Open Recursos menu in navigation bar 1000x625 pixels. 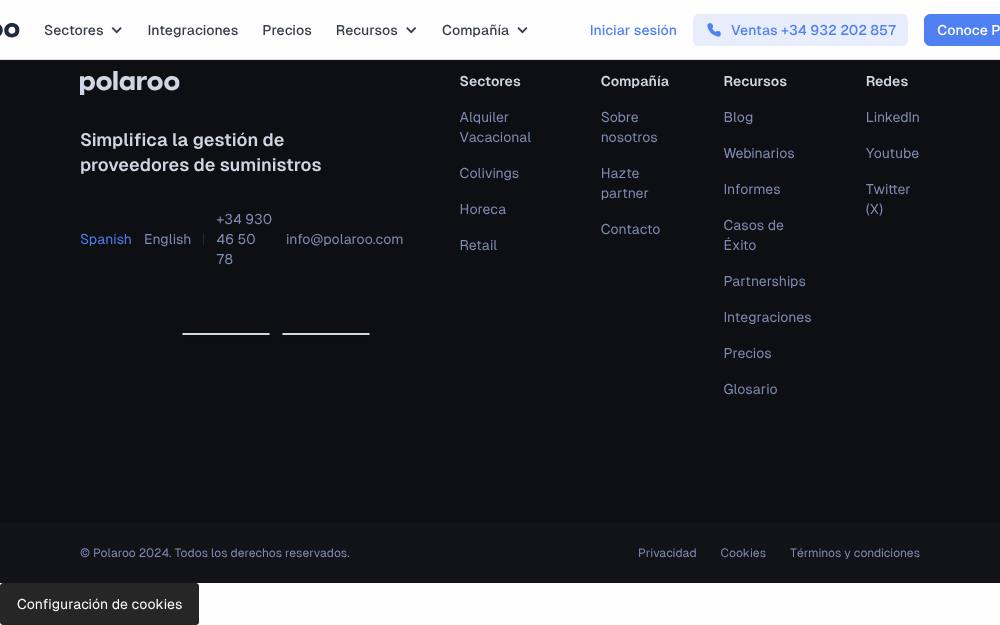376,30
